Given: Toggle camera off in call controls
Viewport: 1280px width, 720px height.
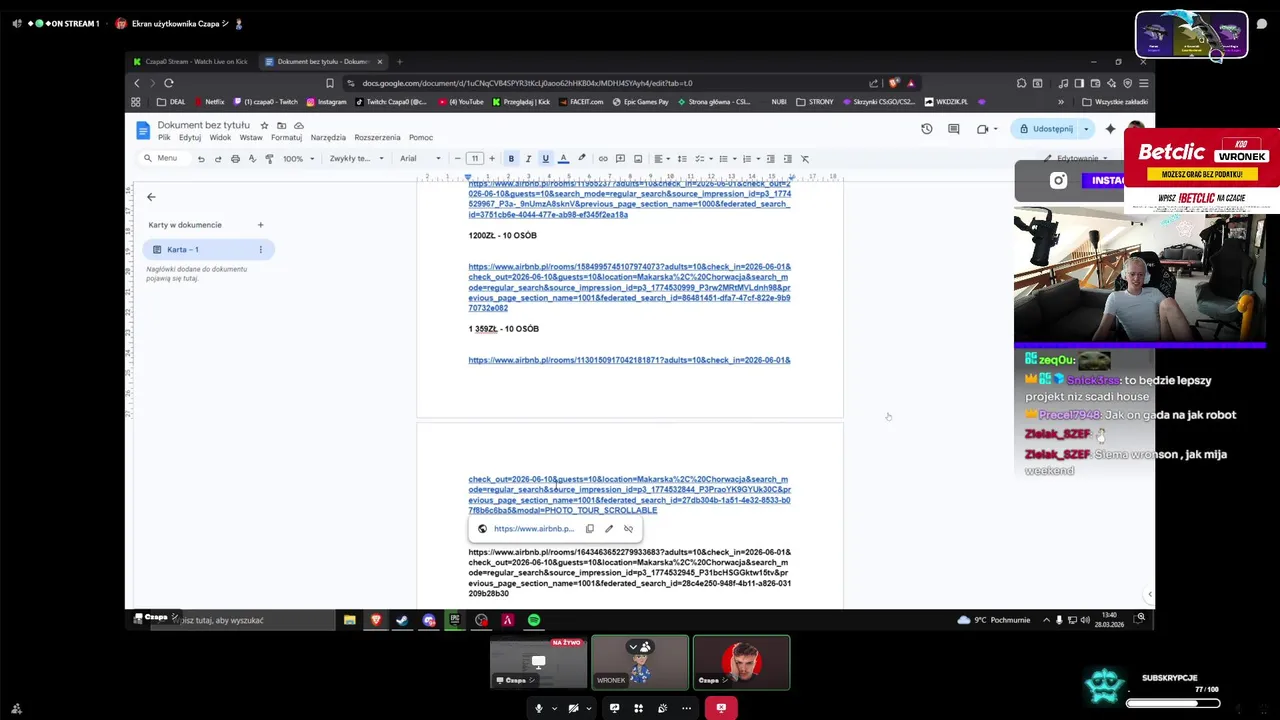Looking at the screenshot, I should click(573, 708).
